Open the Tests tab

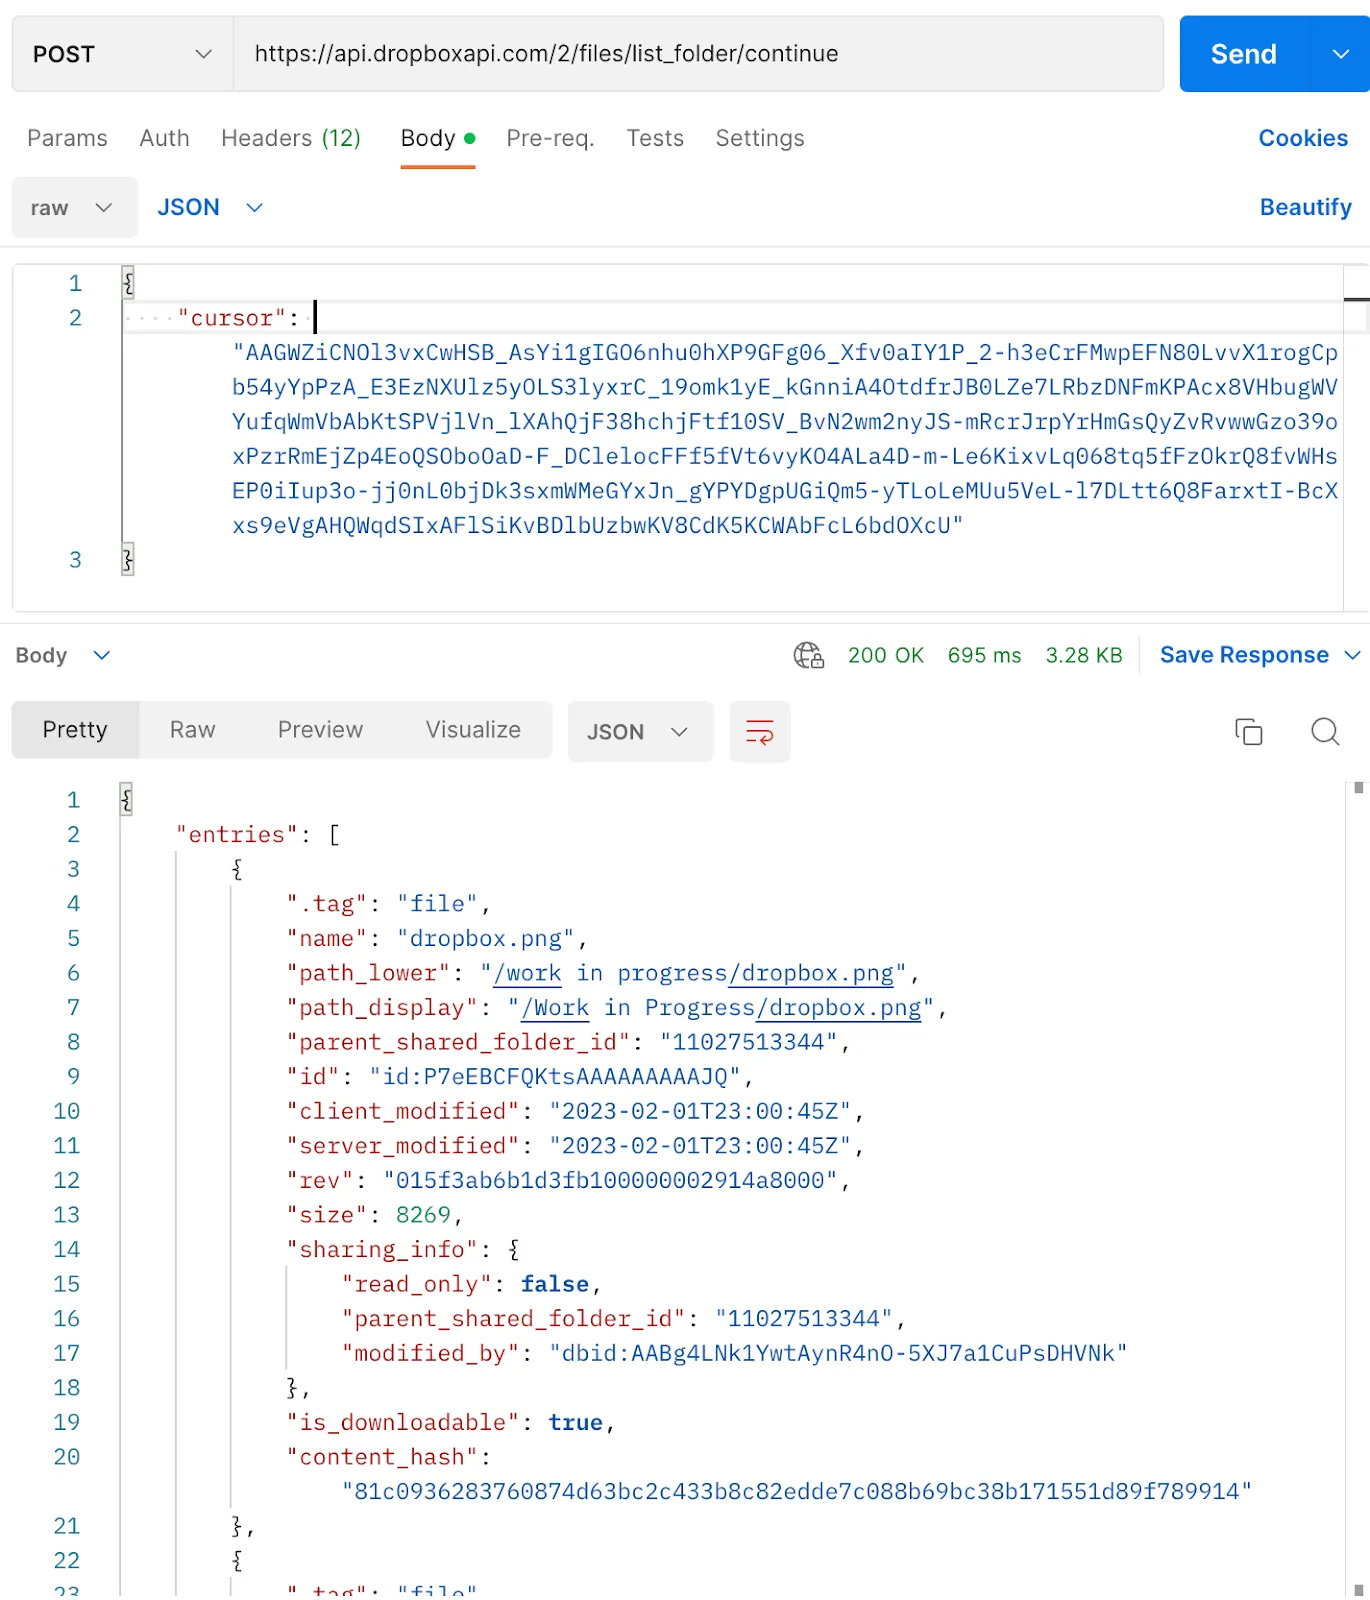coord(655,138)
